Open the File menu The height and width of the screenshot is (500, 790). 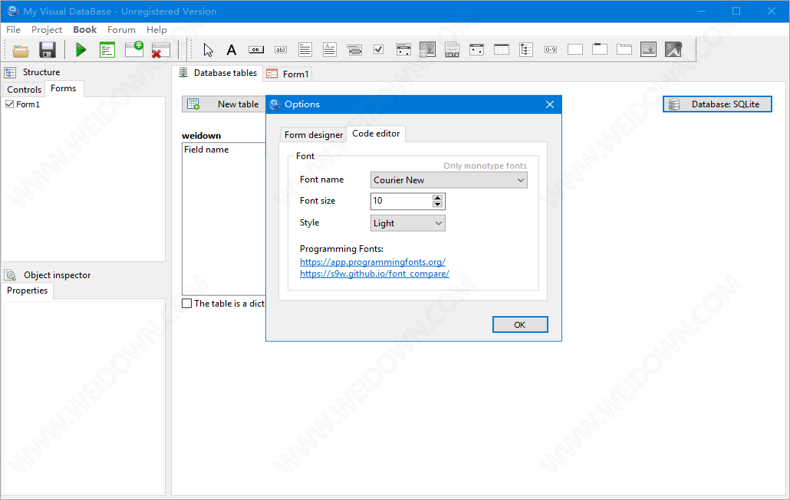point(13,30)
